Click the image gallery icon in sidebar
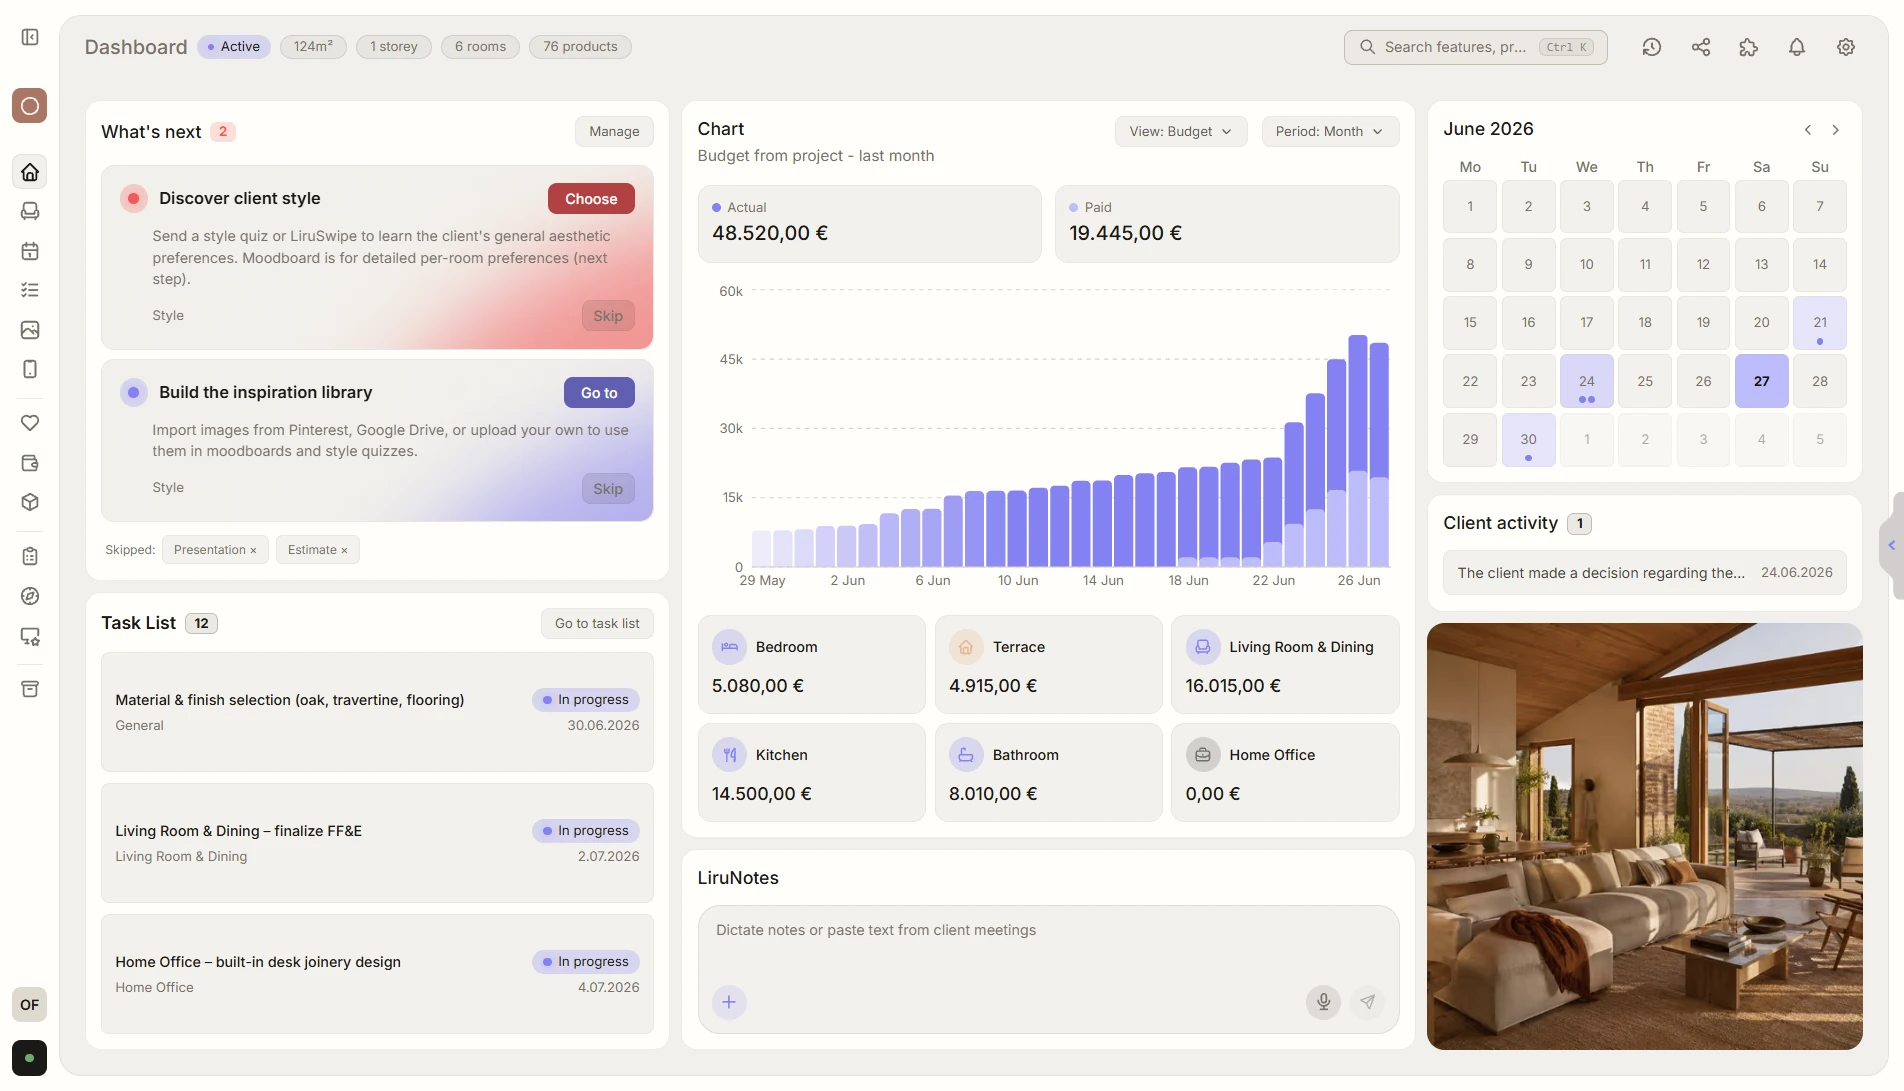Viewport: 1904px width, 1091px height. tap(30, 330)
